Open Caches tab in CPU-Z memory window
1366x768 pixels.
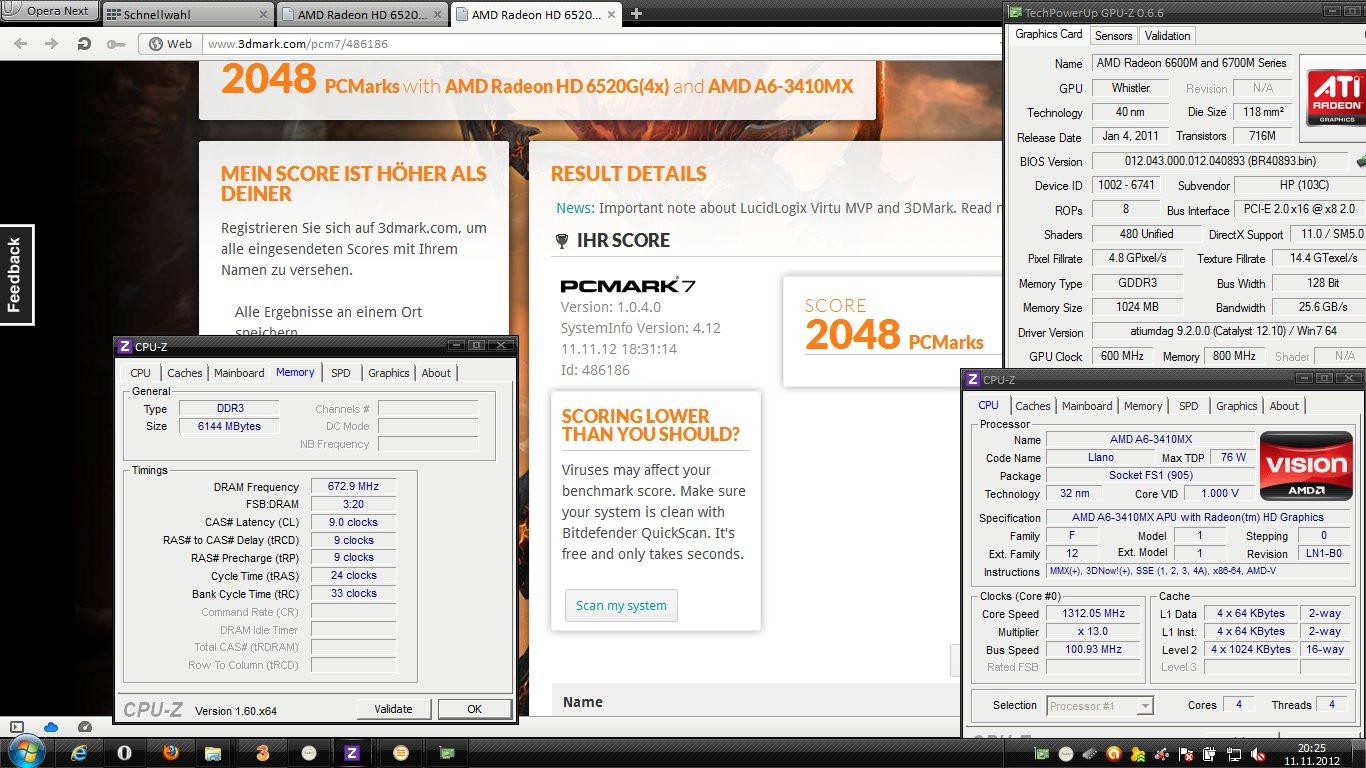tap(185, 373)
